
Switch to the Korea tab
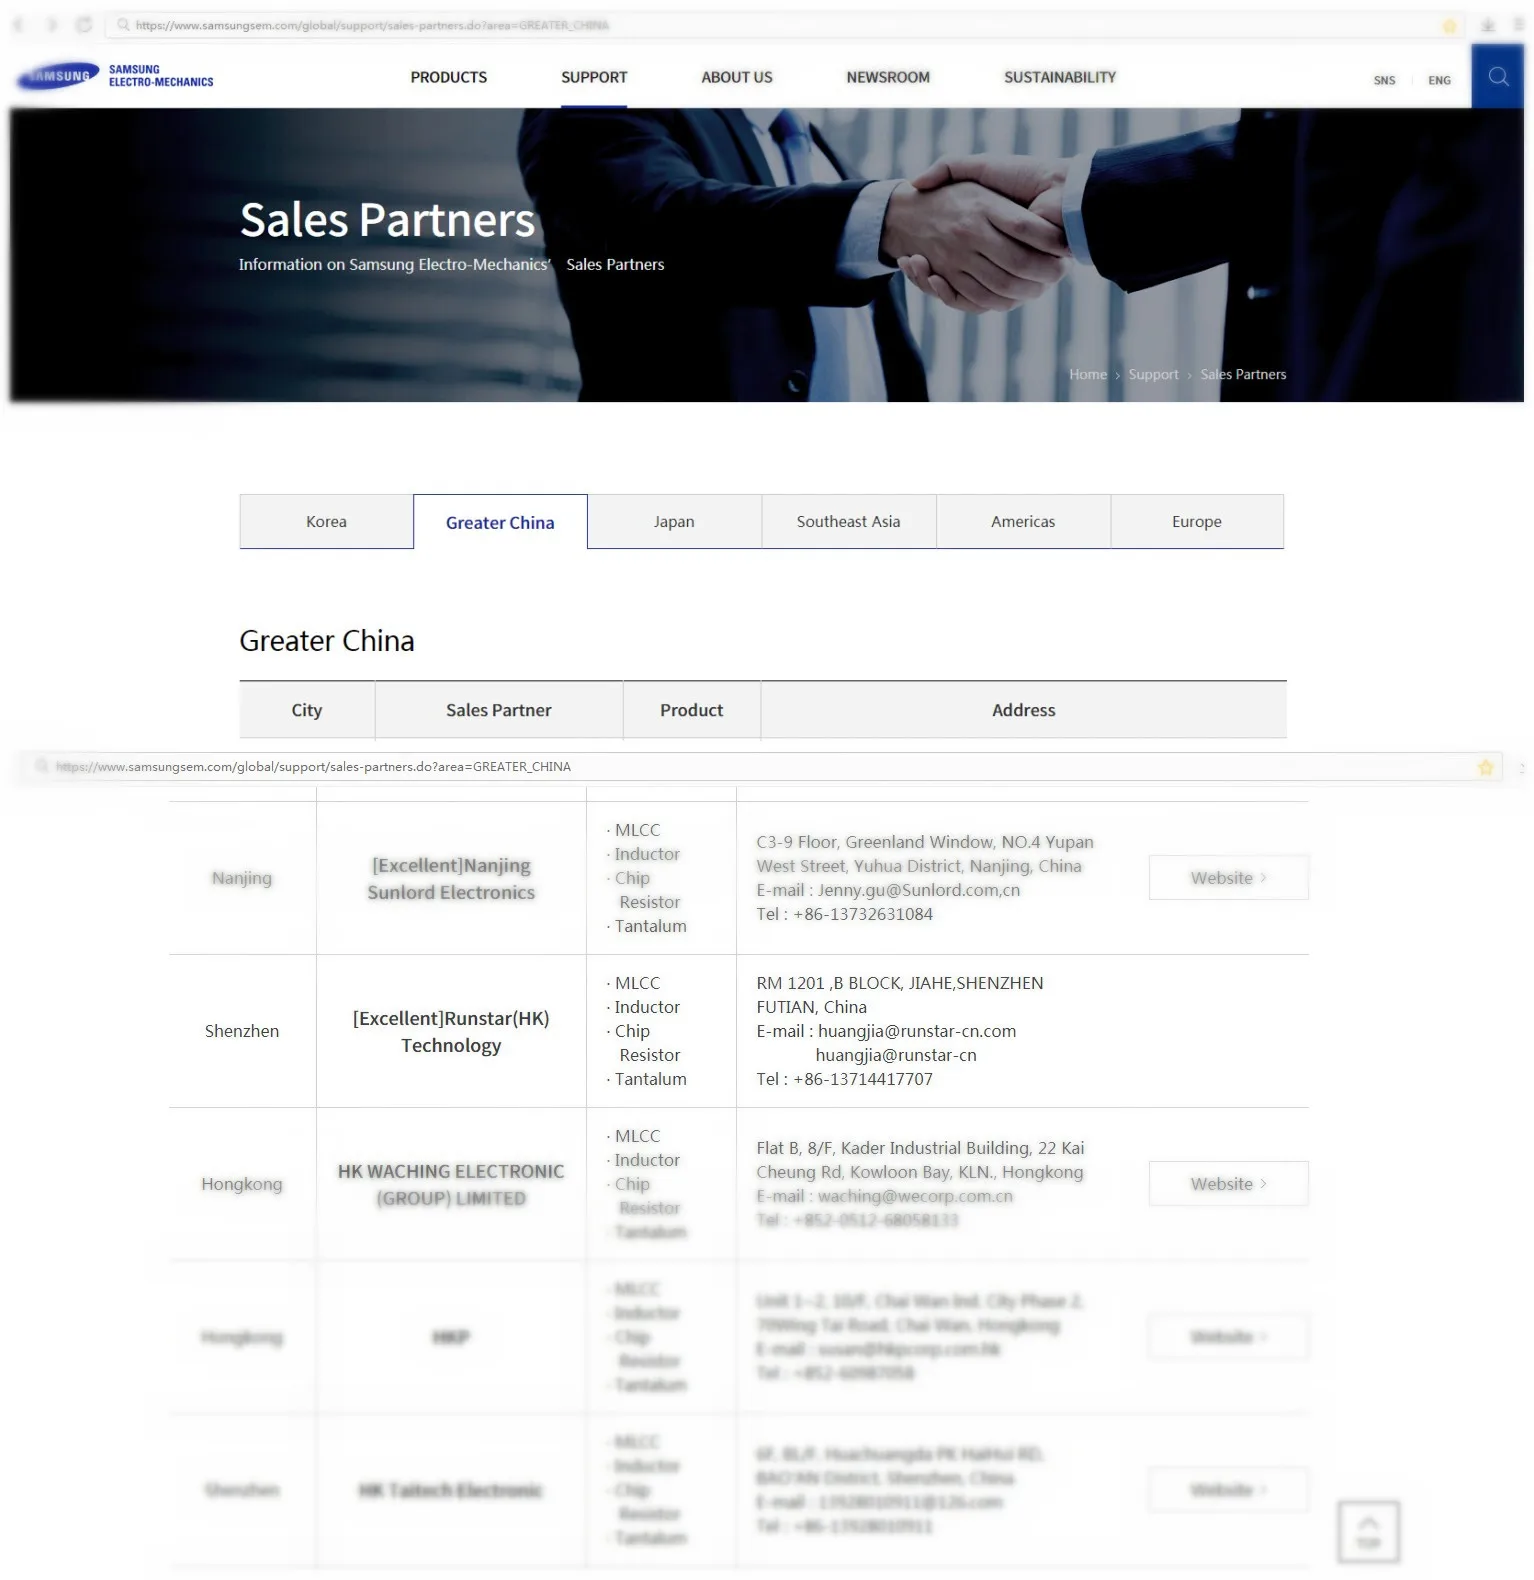(x=326, y=521)
